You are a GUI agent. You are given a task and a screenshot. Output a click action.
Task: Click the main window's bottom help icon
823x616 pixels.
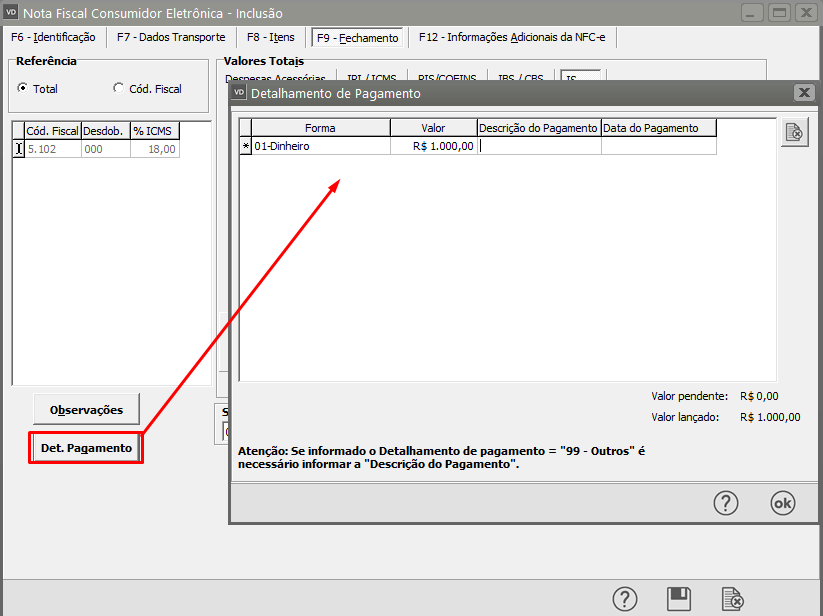[x=625, y=598]
